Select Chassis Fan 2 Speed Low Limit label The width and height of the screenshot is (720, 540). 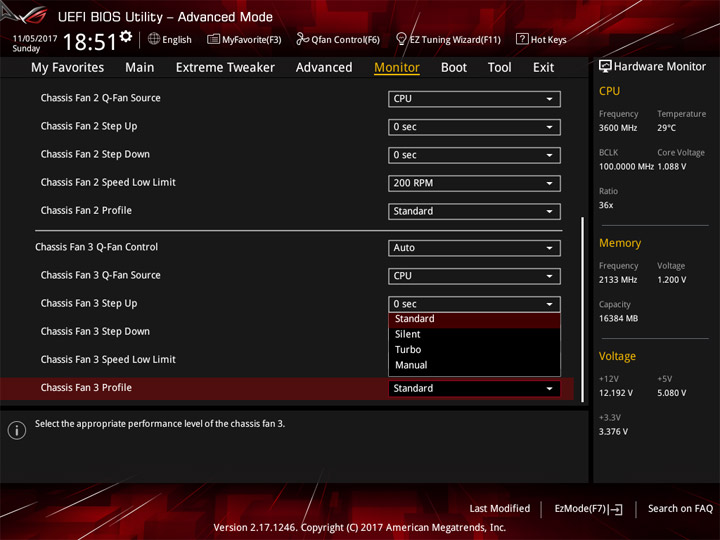[x=108, y=182]
